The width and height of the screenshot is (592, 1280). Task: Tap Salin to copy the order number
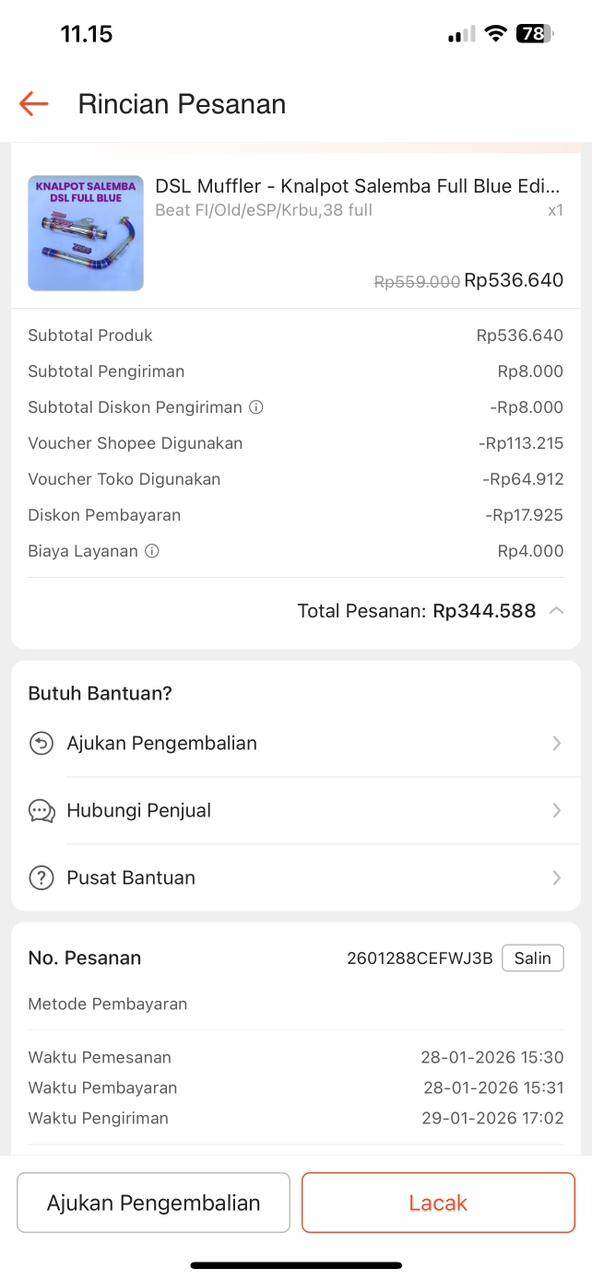(x=532, y=957)
